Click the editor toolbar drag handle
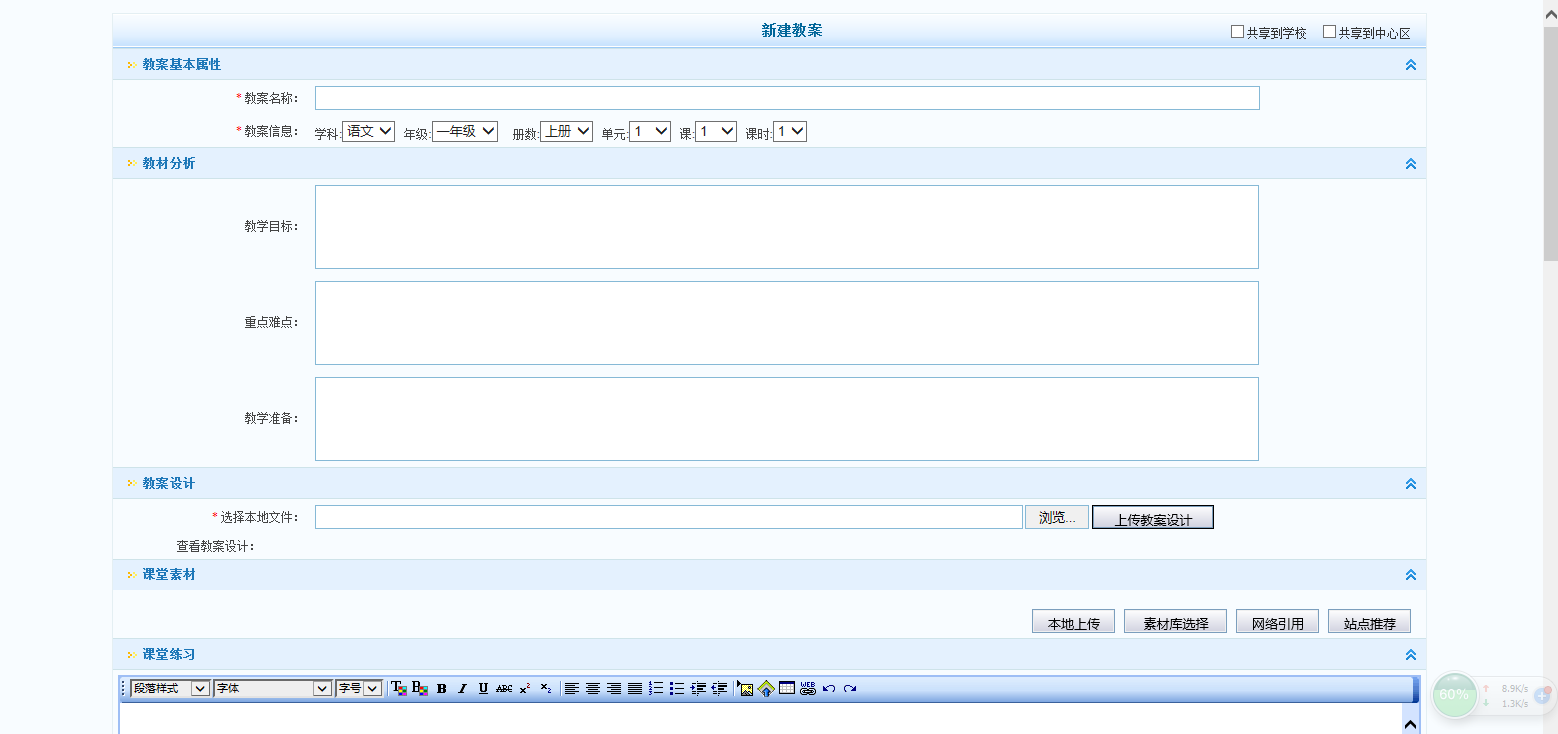This screenshot has height=734, width=1558. [x=124, y=688]
